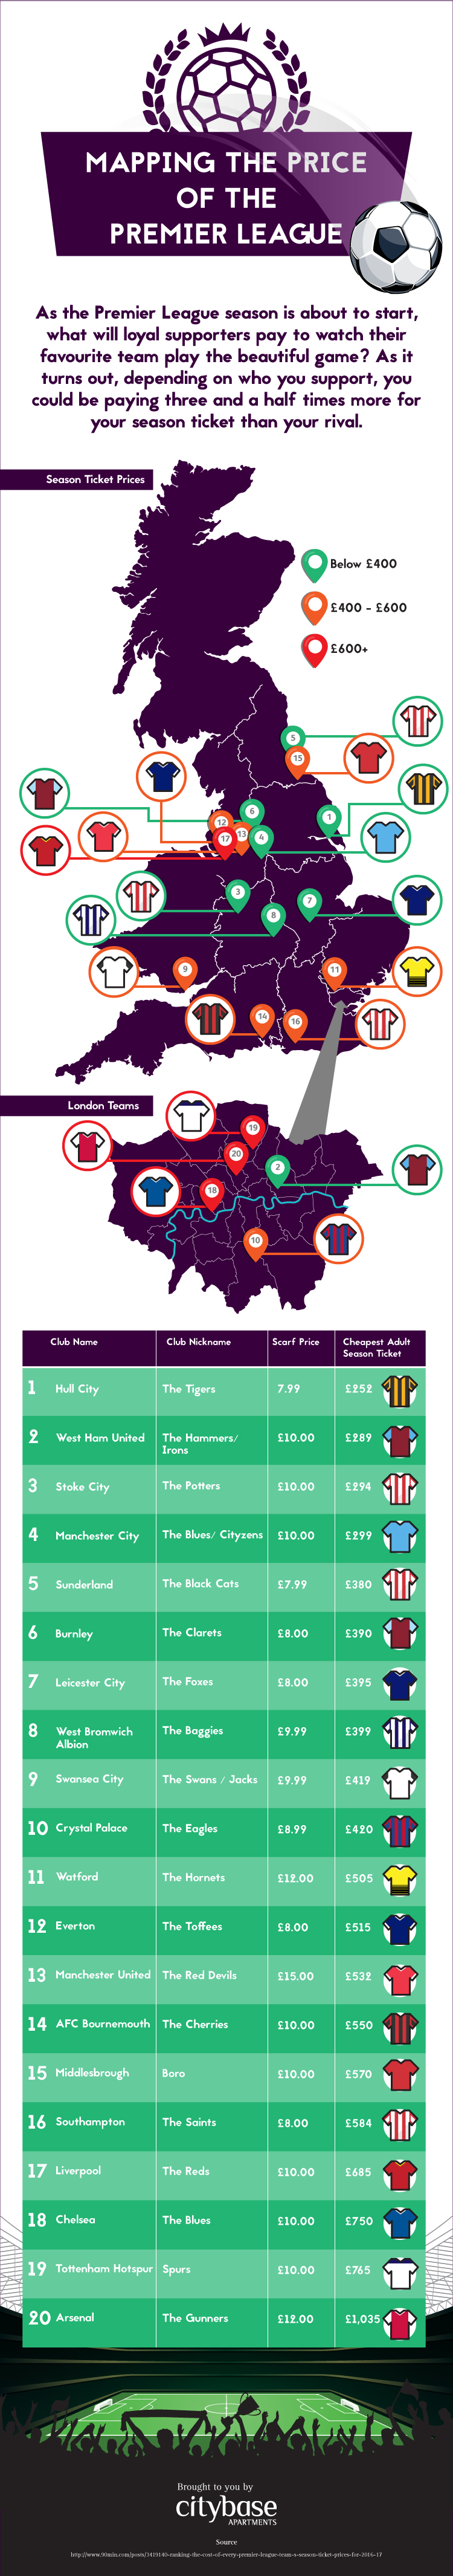Click the orange £400 - £600 legend pin
The image size is (453, 2576).
coord(315,607)
